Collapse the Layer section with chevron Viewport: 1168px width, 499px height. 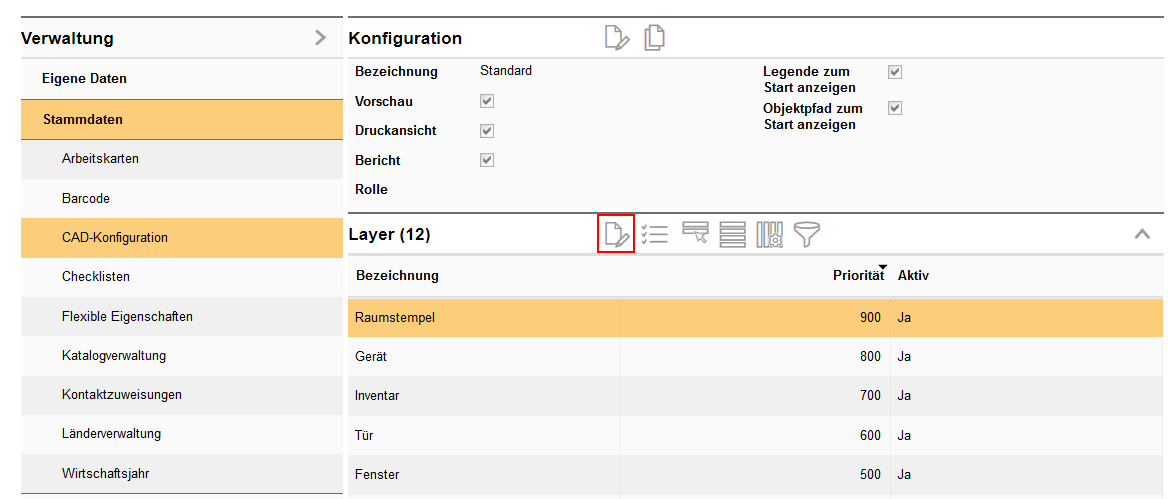tap(1142, 235)
